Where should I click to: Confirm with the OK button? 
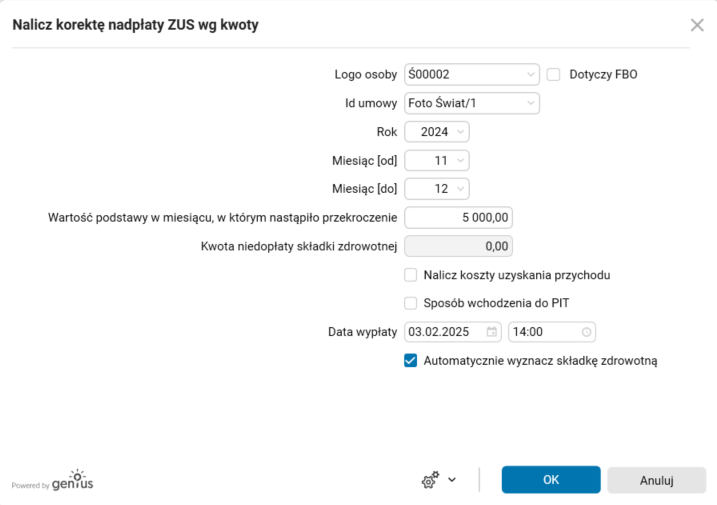point(551,480)
